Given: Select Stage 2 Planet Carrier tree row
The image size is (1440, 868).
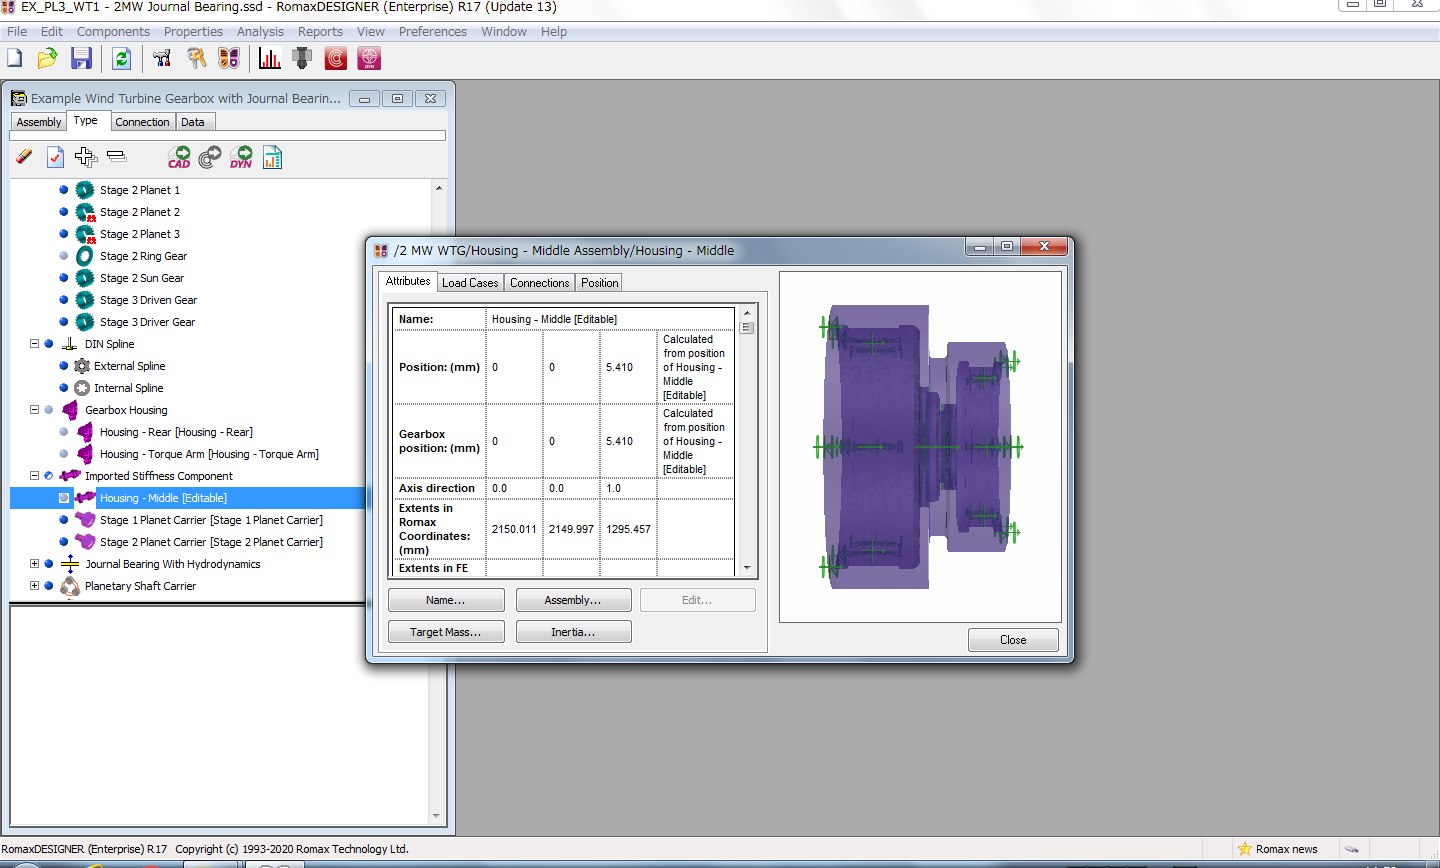Looking at the screenshot, I should tap(211, 542).
